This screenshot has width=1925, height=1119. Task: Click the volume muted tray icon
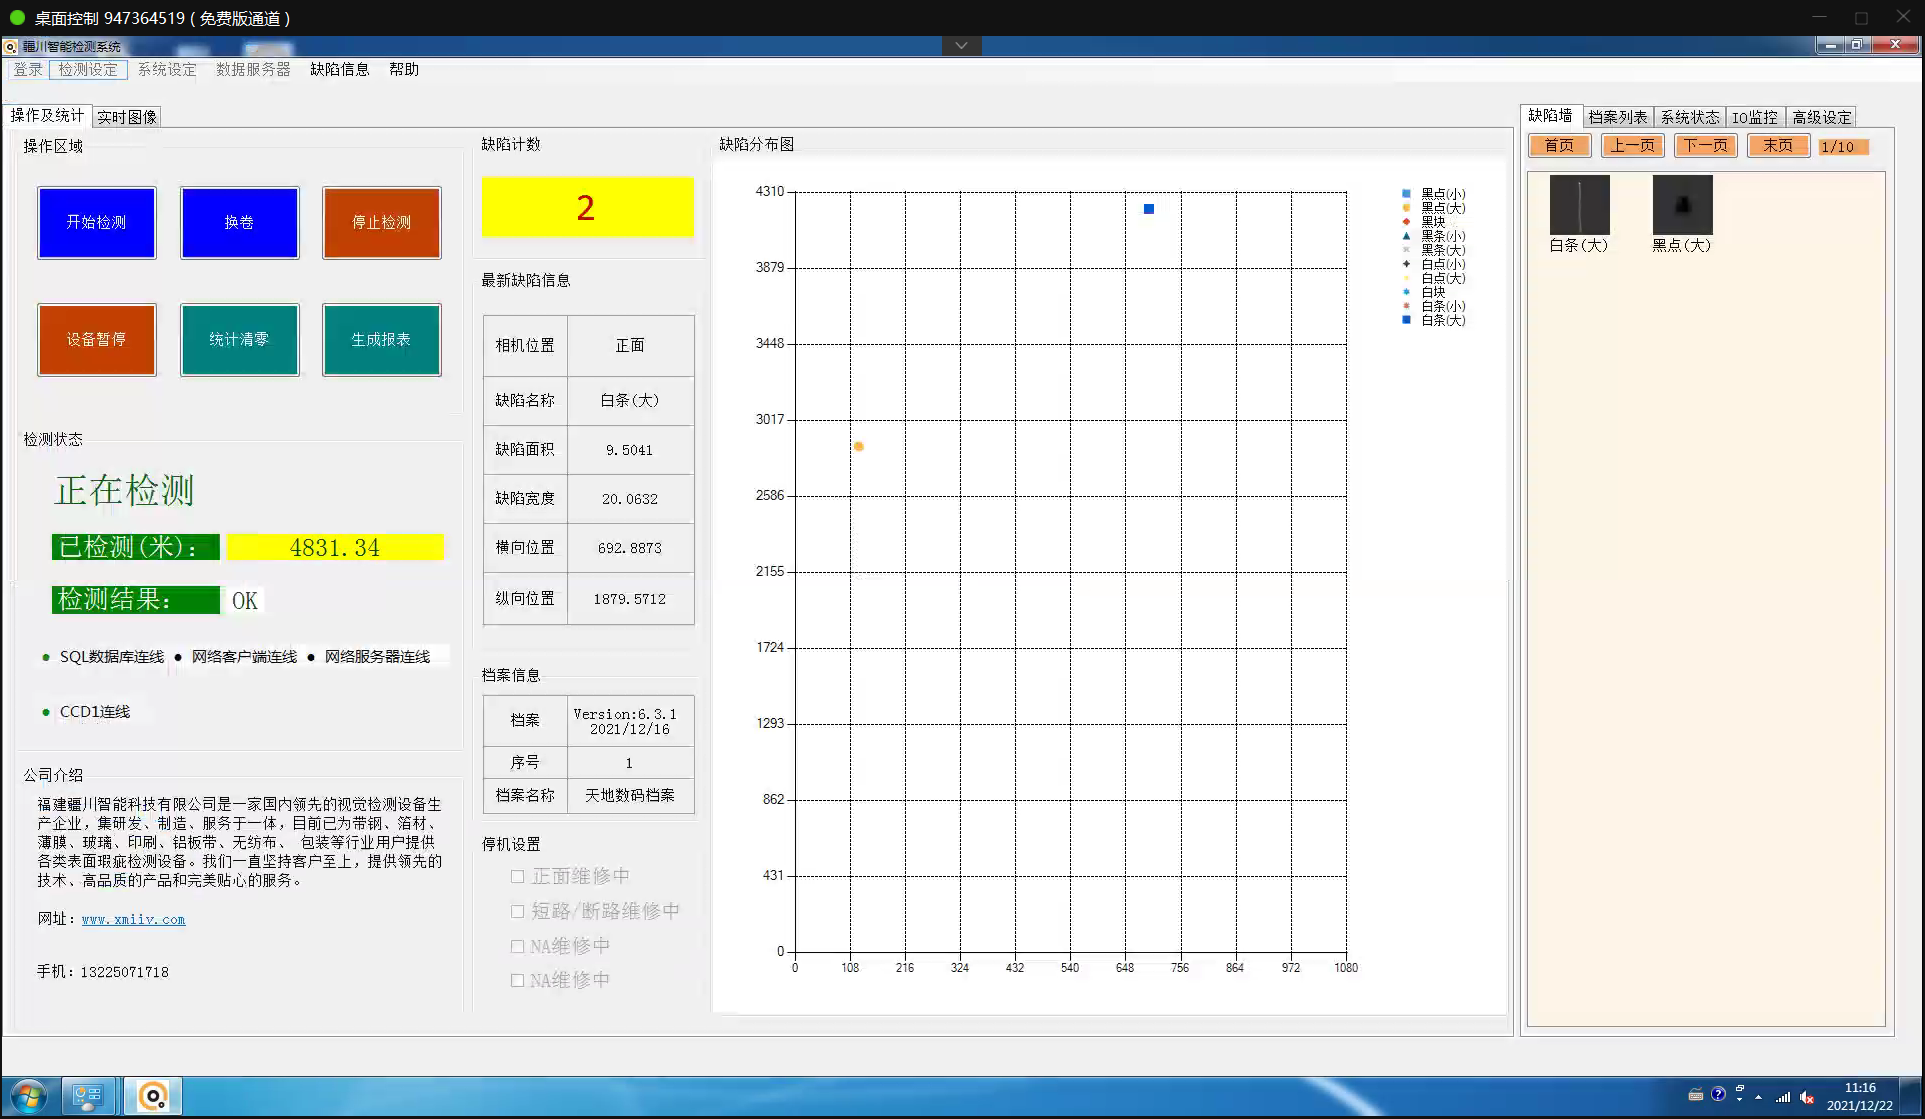1807,1097
